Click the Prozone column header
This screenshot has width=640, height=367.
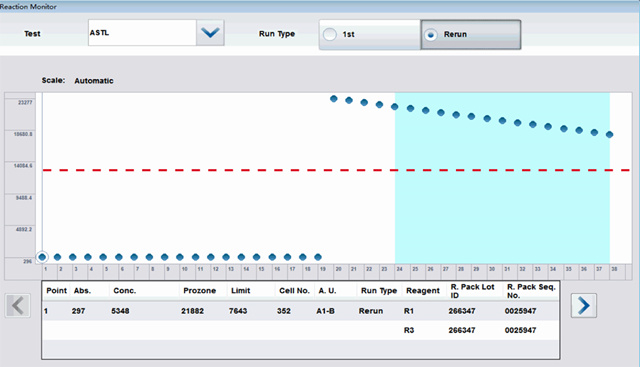pyautogui.click(x=200, y=291)
